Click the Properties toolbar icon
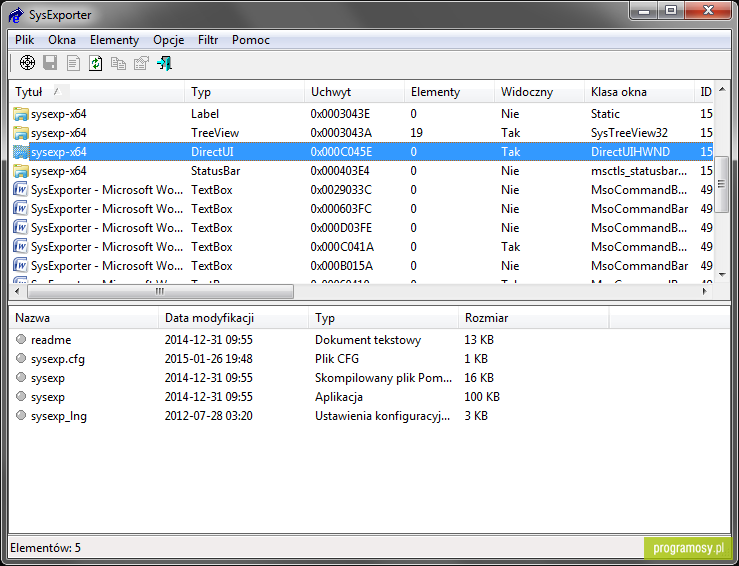This screenshot has width=739, height=566. 141,63
